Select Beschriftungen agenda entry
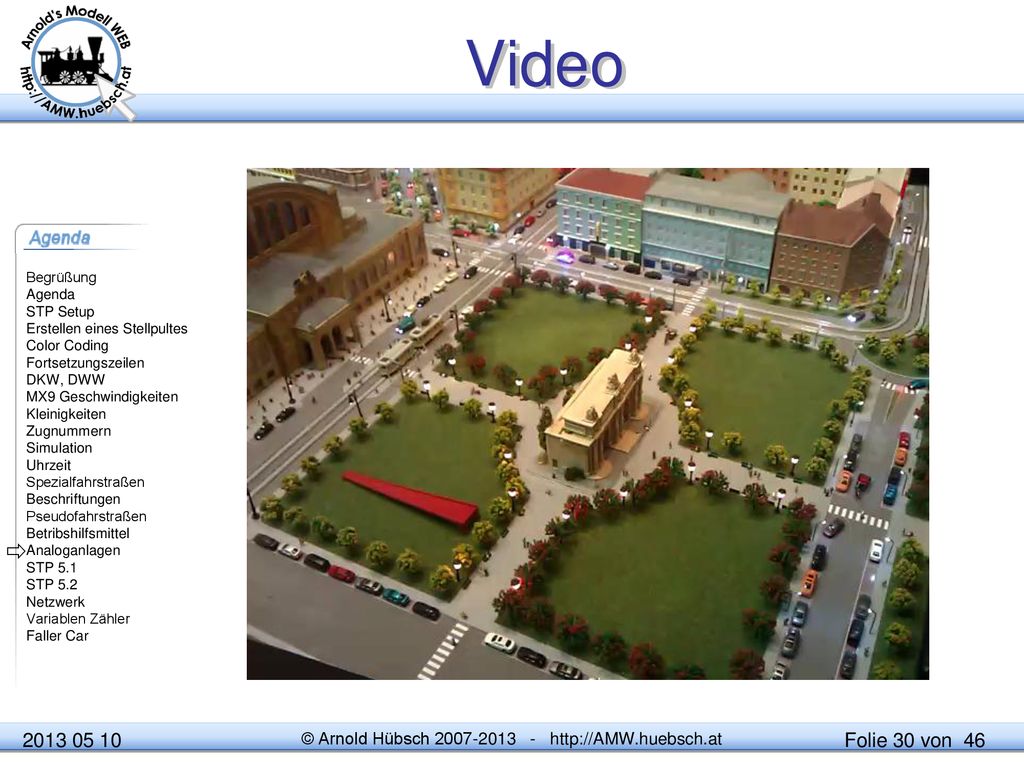Screen dimensions: 1024x768 click(x=73, y=499)
